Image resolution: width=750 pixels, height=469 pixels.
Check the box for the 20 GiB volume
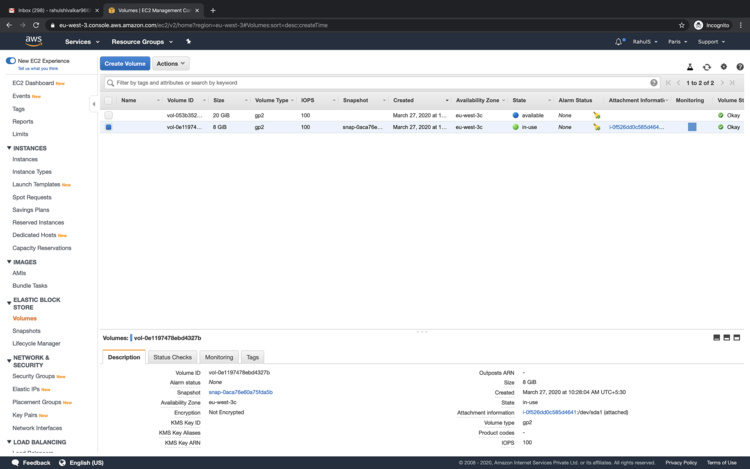[108, 115]
